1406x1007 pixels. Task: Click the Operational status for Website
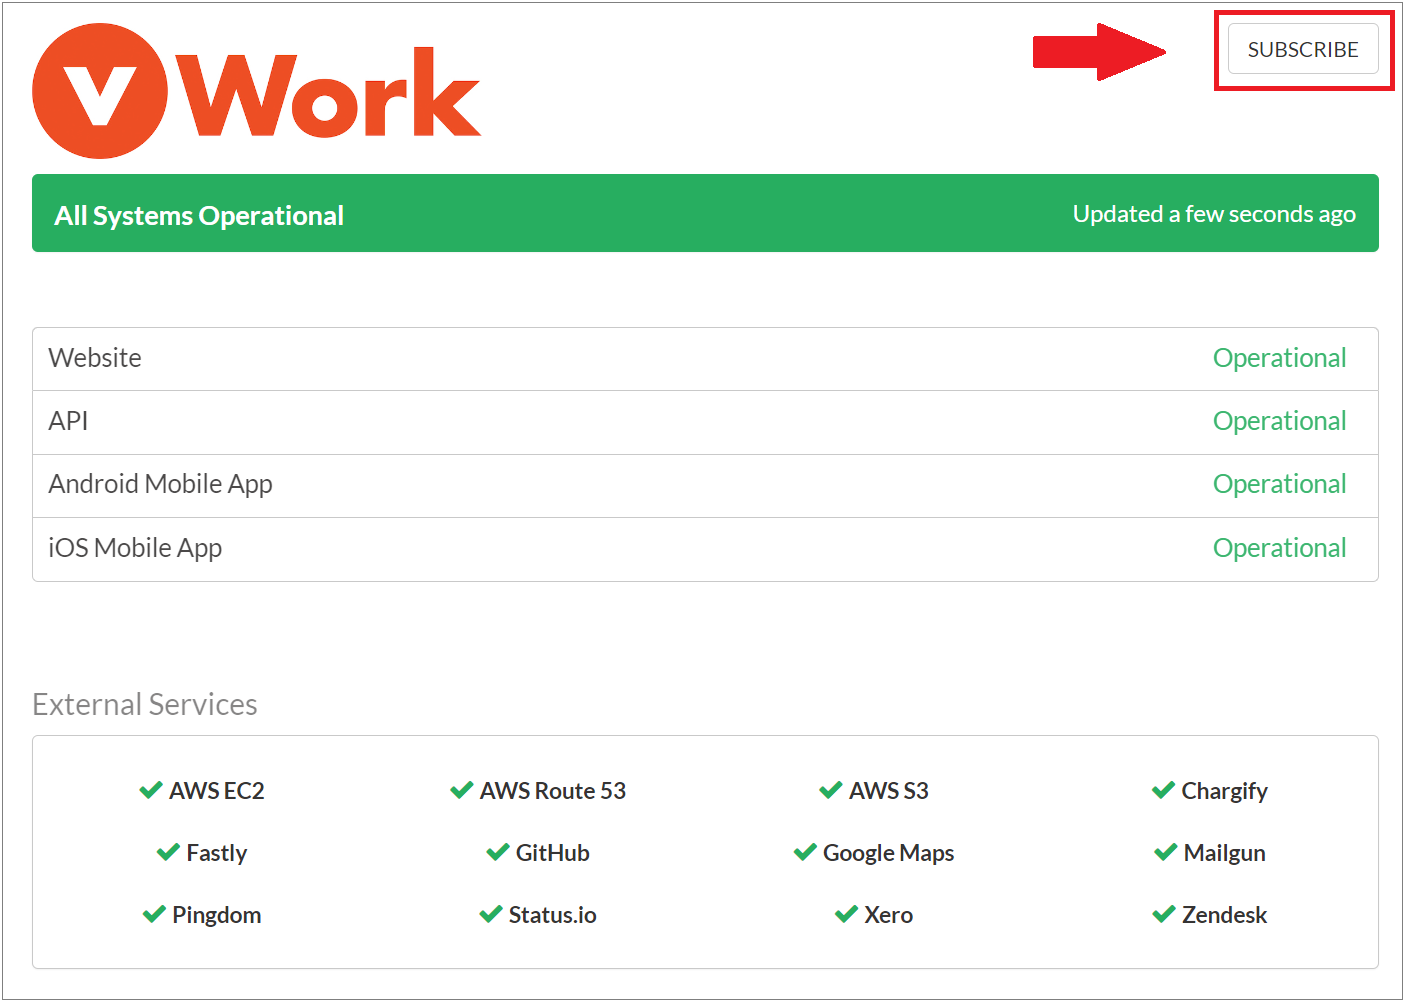(x=1279, y=358)
